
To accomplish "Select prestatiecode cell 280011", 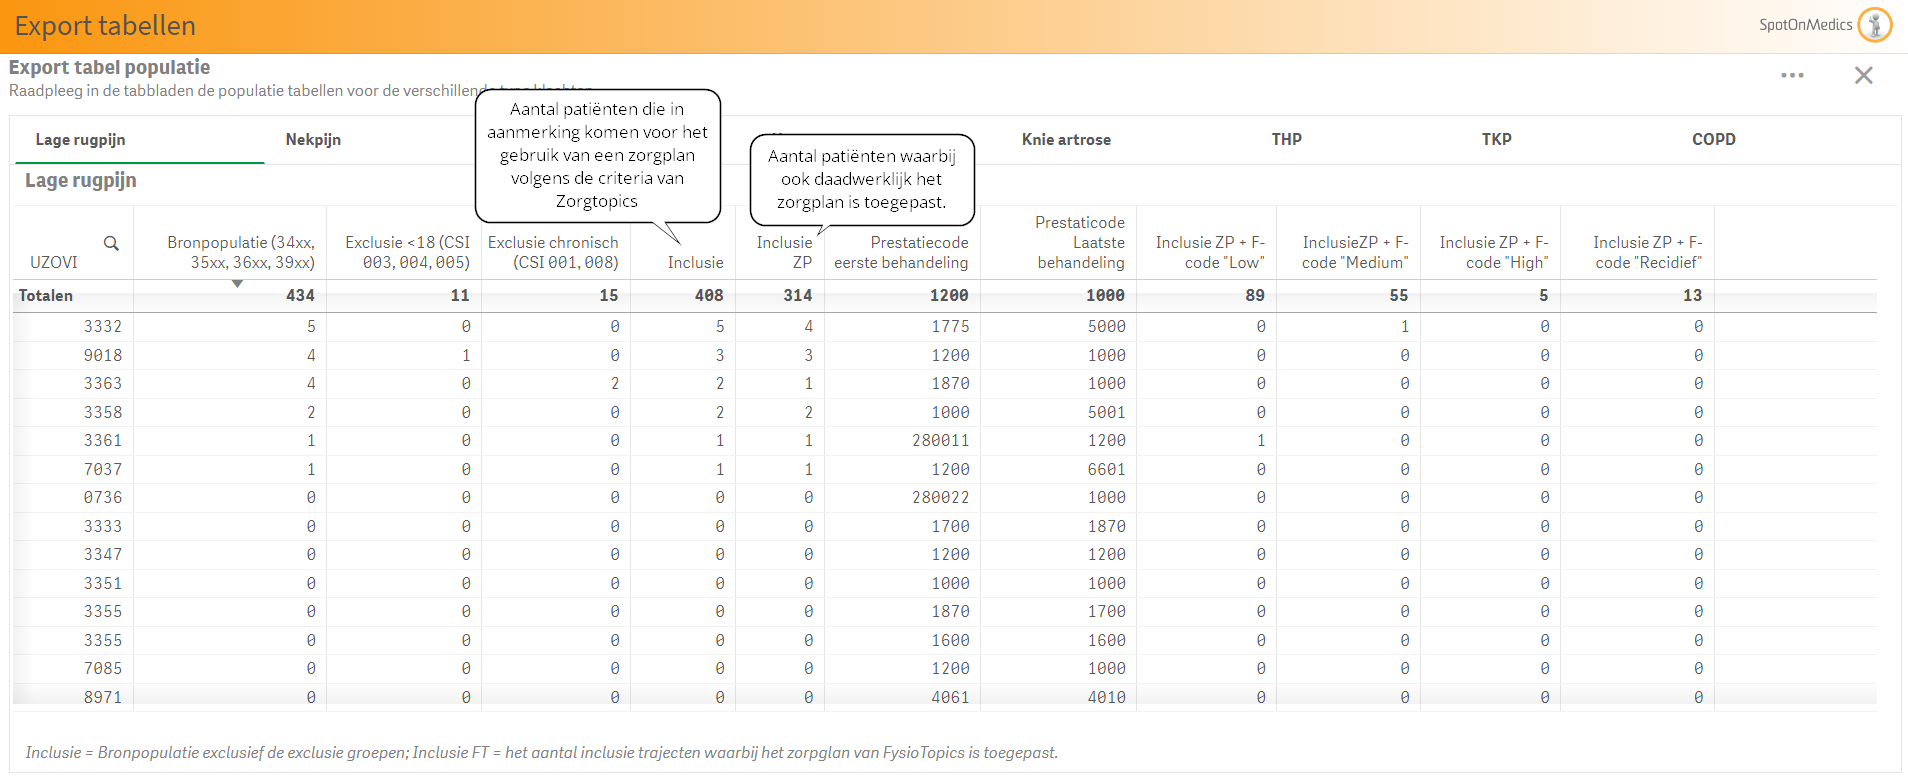I will [x=939, y=441].
